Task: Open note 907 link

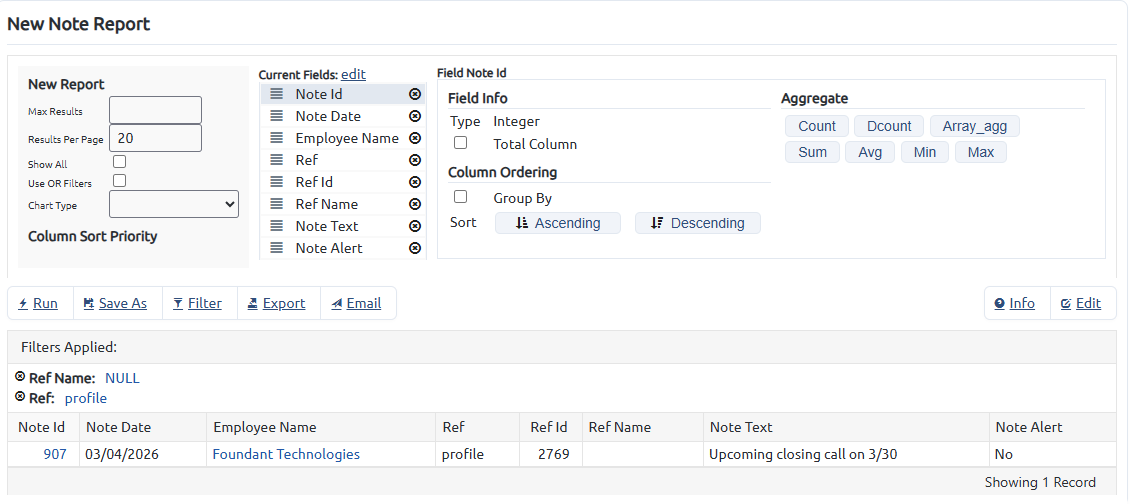Action: pos(55,454)
